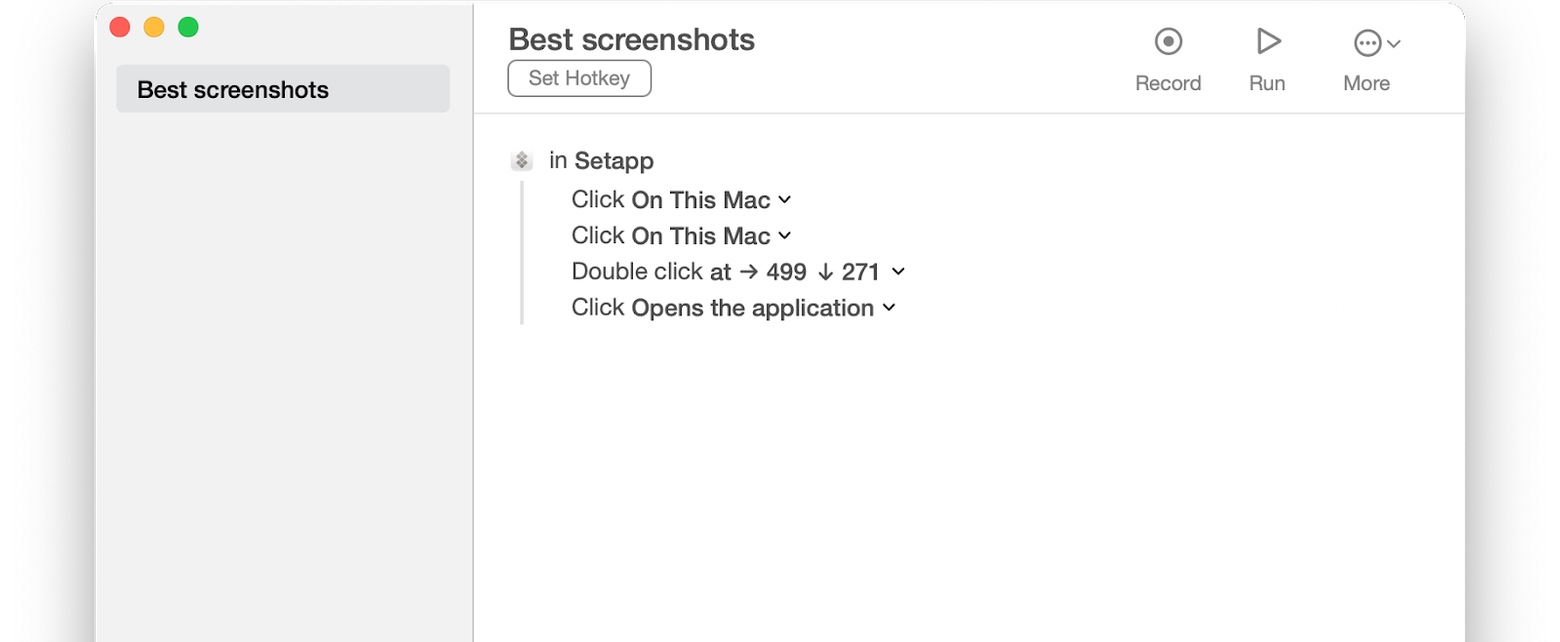Select Best screenshots in the sidebar
The width and height of the screenshot is (1560, 642).
[283, 89]
